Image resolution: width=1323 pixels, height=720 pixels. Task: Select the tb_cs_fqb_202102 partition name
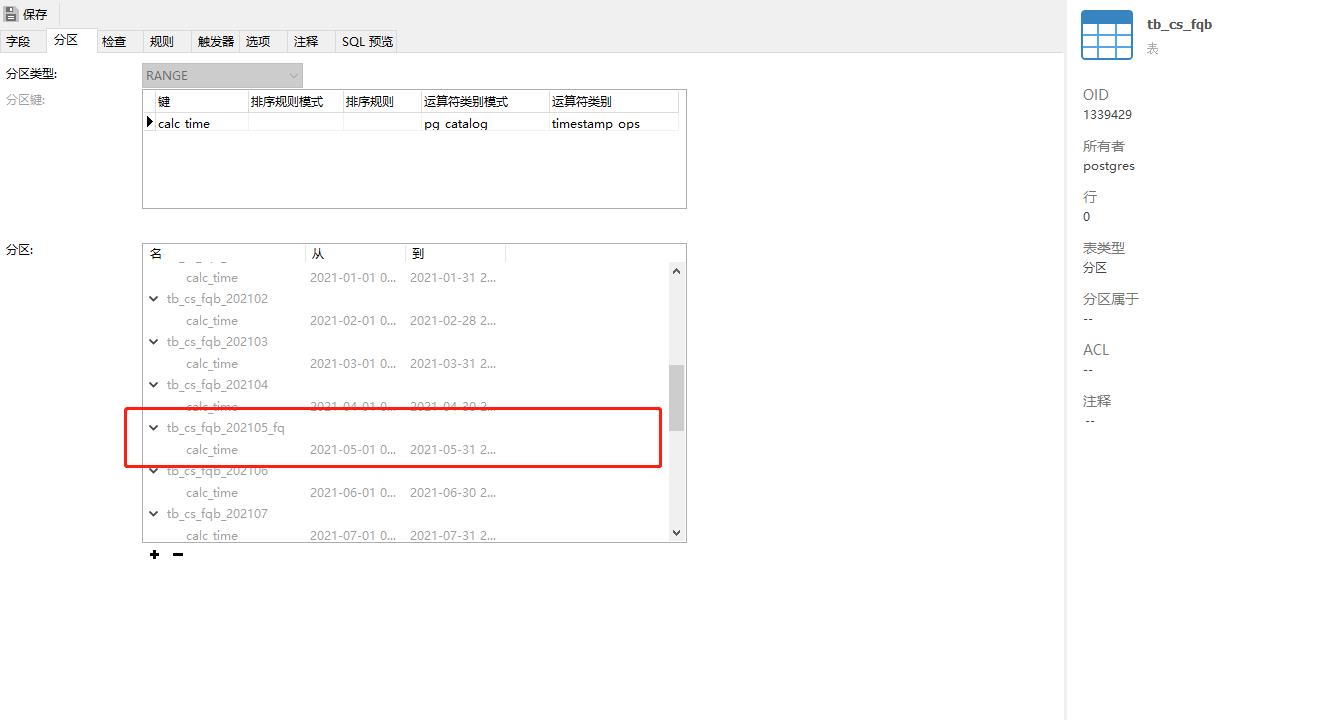point(217,299)
